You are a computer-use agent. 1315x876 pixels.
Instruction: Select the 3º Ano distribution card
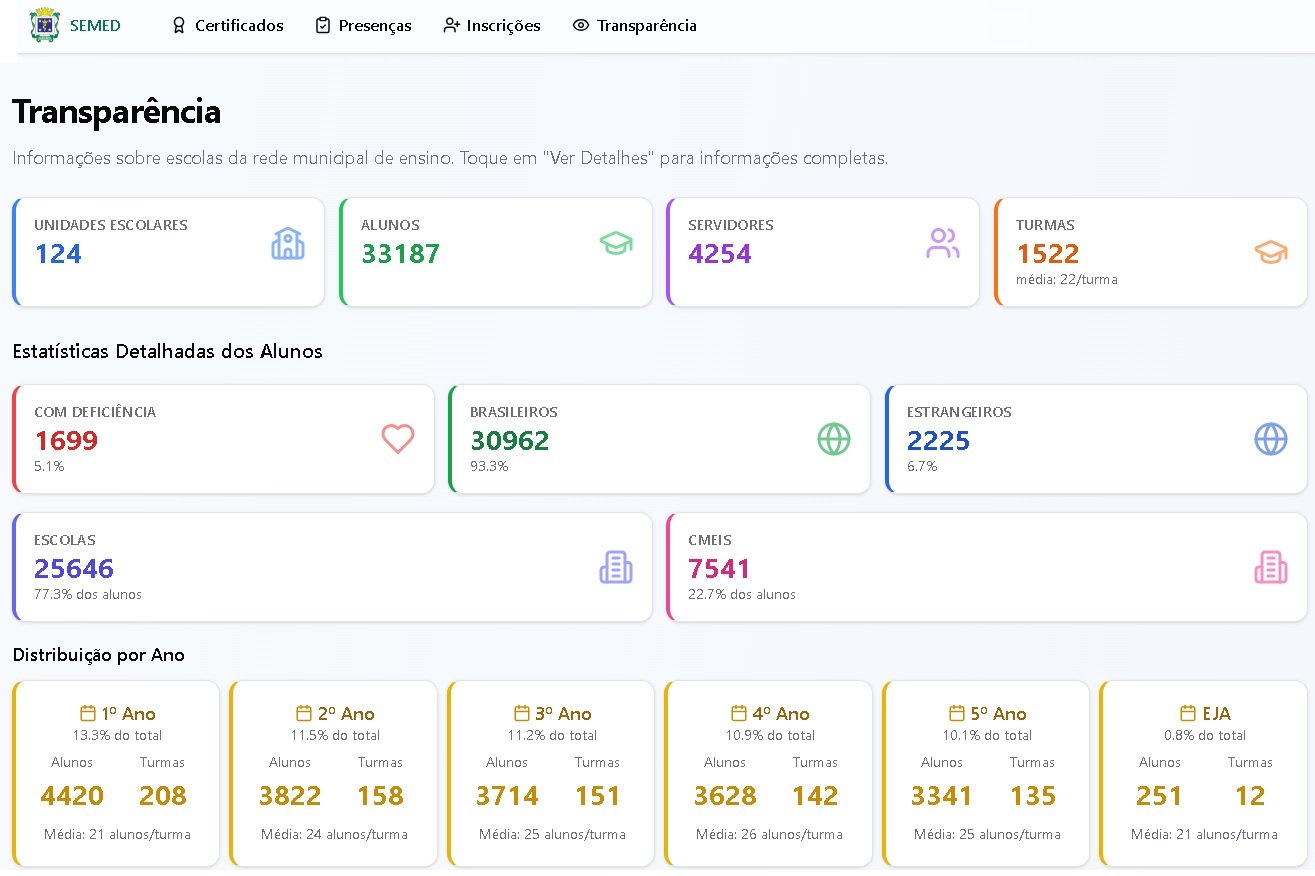pyautogui.click(x=551, y=773)
